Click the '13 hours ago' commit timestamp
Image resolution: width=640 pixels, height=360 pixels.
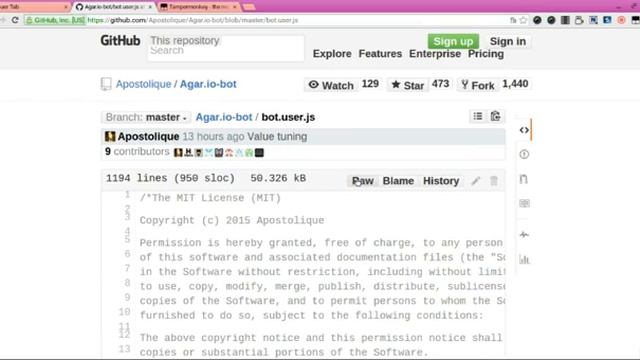click(213, 136)
